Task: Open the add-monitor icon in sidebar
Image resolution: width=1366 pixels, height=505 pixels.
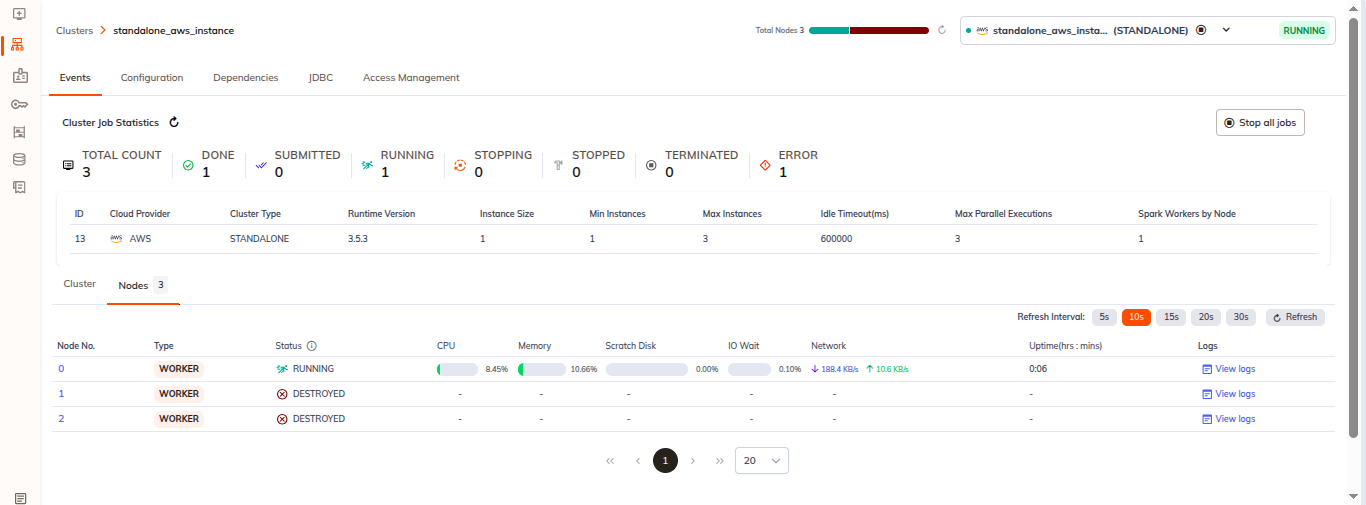Action: [x=19, y=15]
